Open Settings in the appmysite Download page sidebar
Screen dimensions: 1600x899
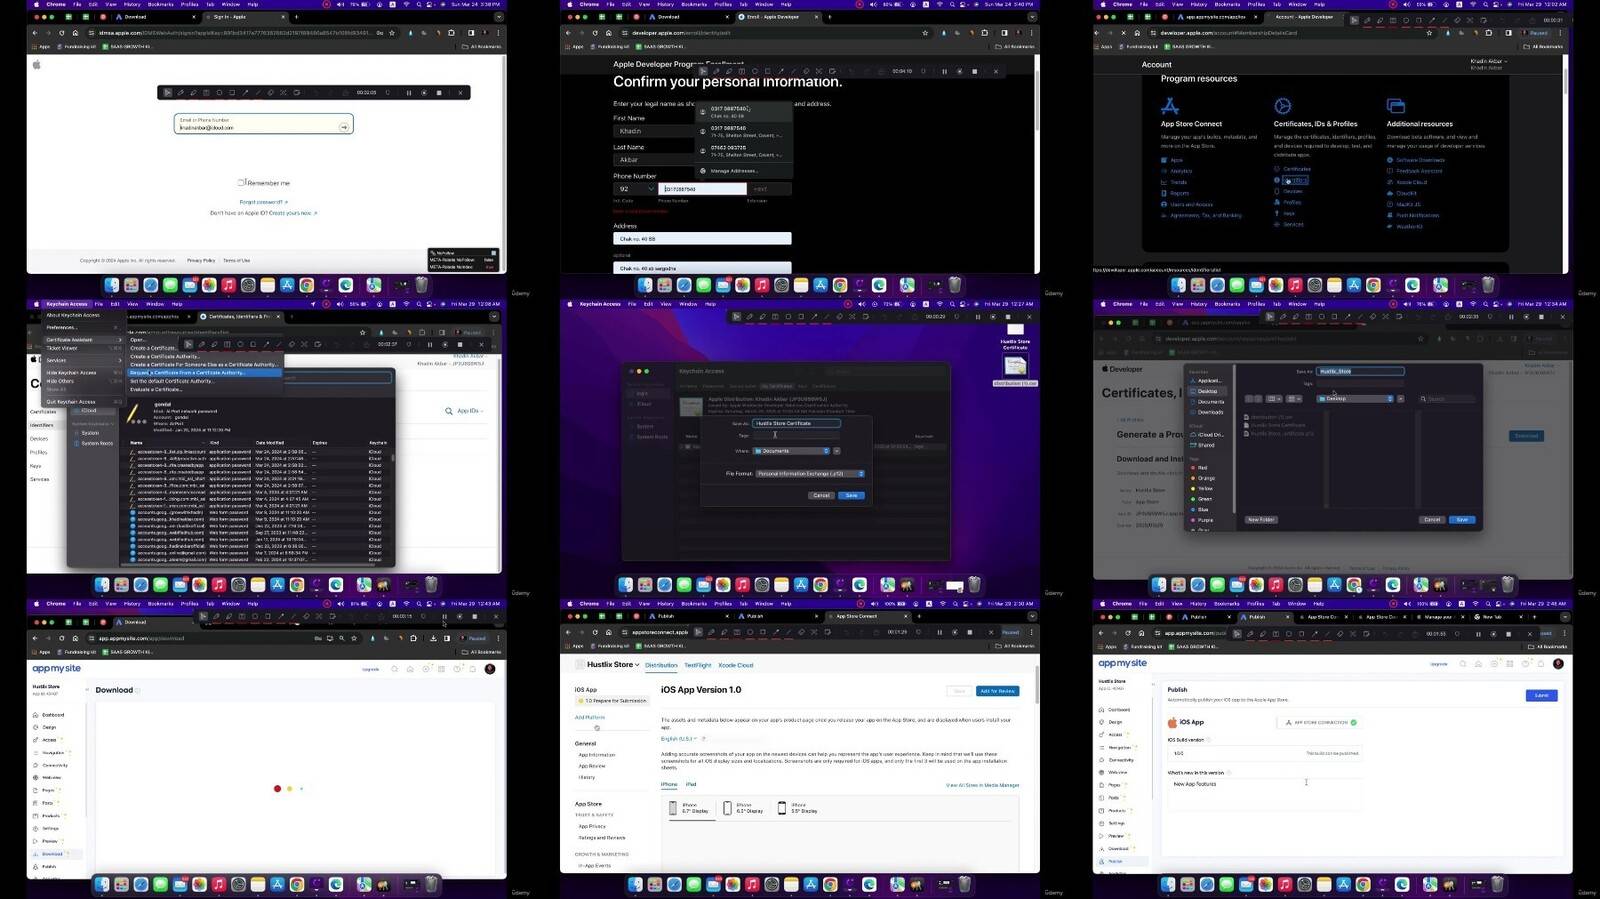[47, 828]
